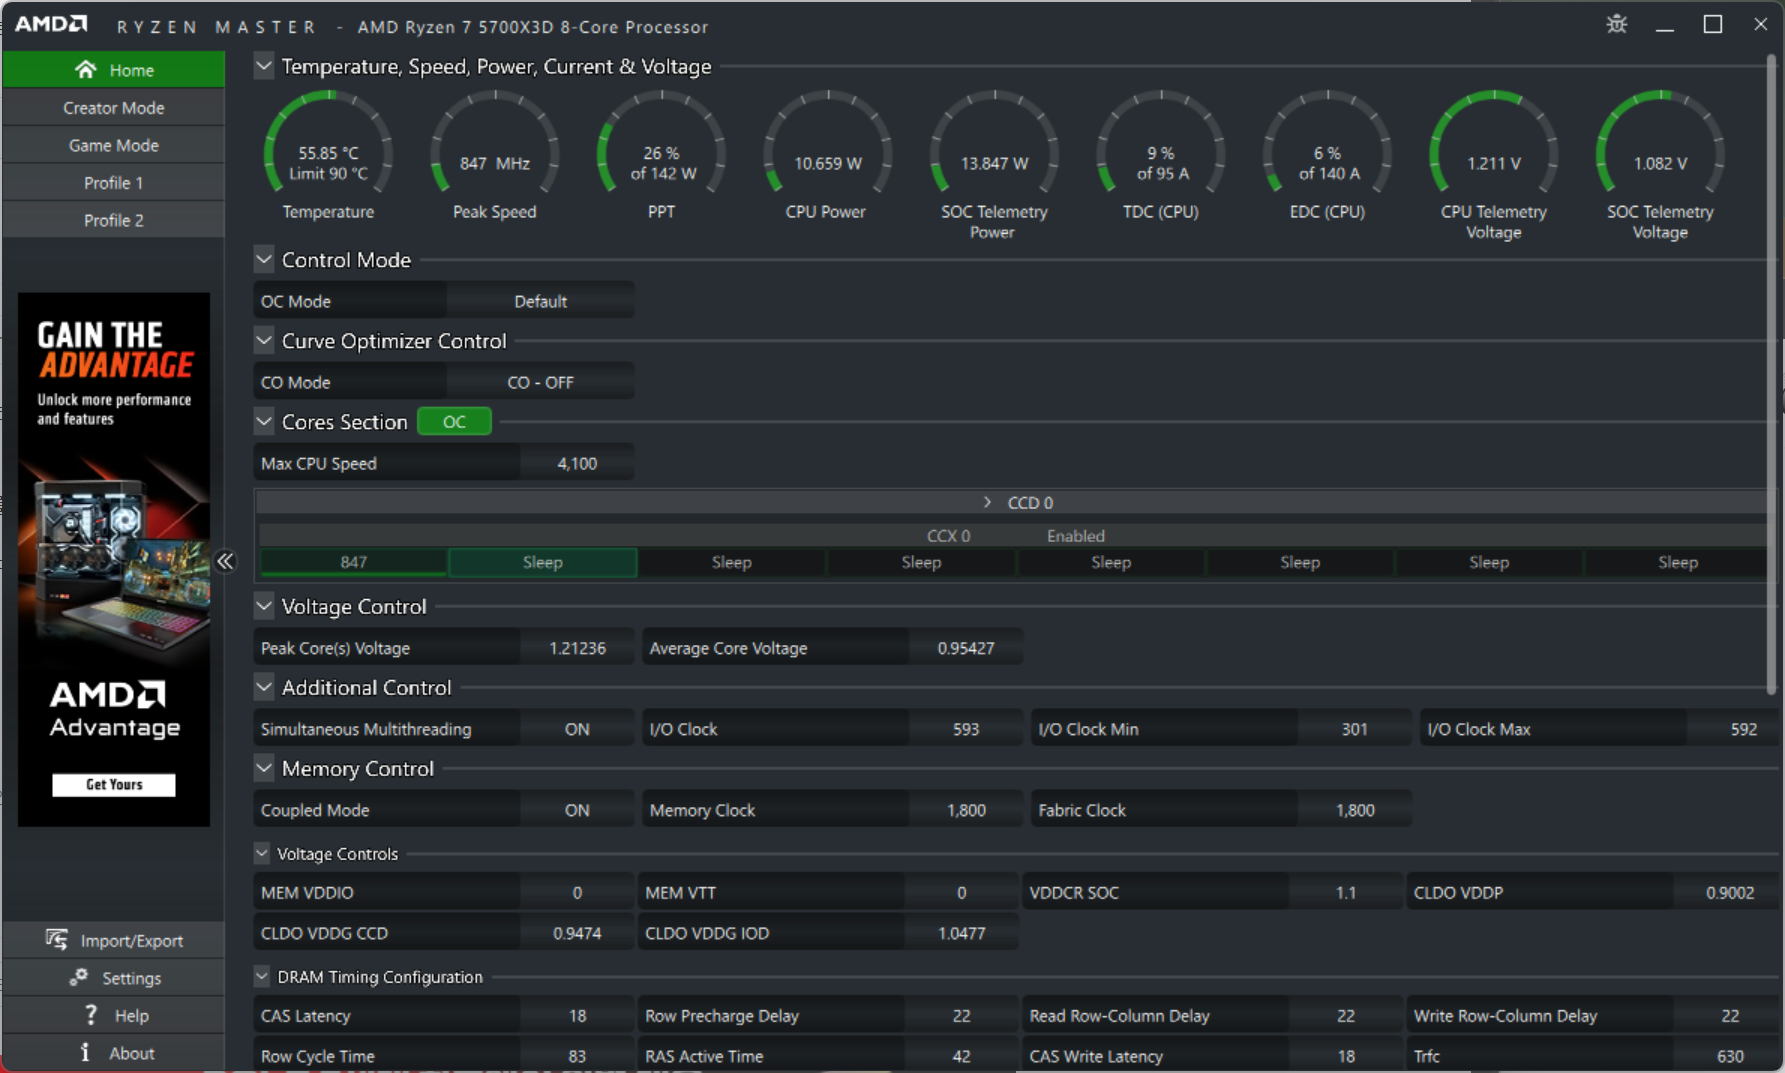Image resolution: width=1785 pixels, height=1073 pixels.
Task: Select Profile 1
Action: pos(113,182)
